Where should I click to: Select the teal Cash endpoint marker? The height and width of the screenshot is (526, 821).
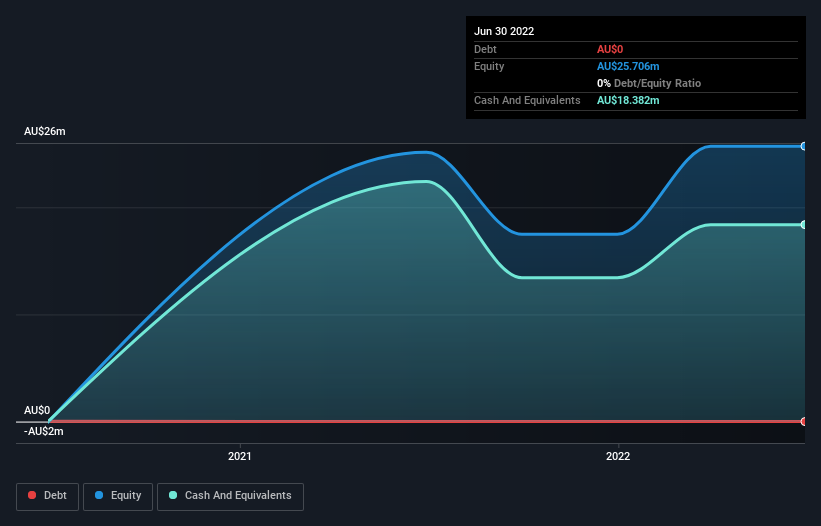pyautogui.click(x=804, y=225)
